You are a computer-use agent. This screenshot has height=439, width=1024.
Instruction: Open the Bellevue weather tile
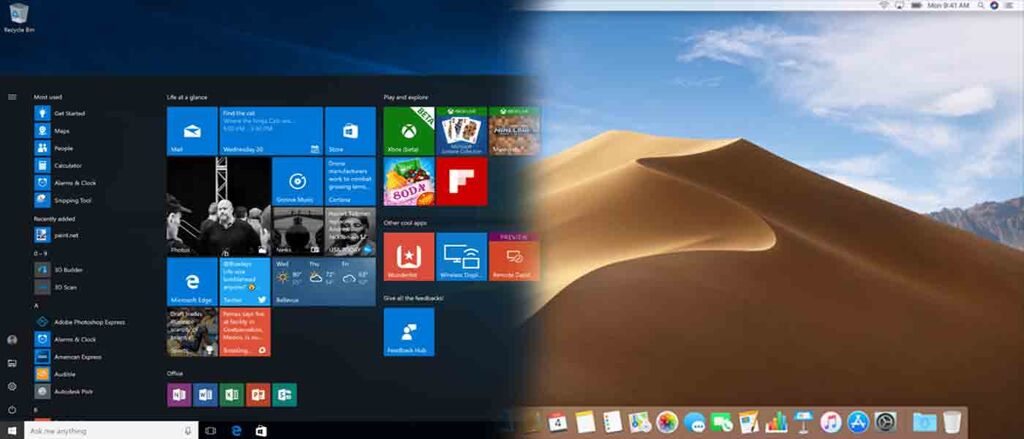(324, 282)
